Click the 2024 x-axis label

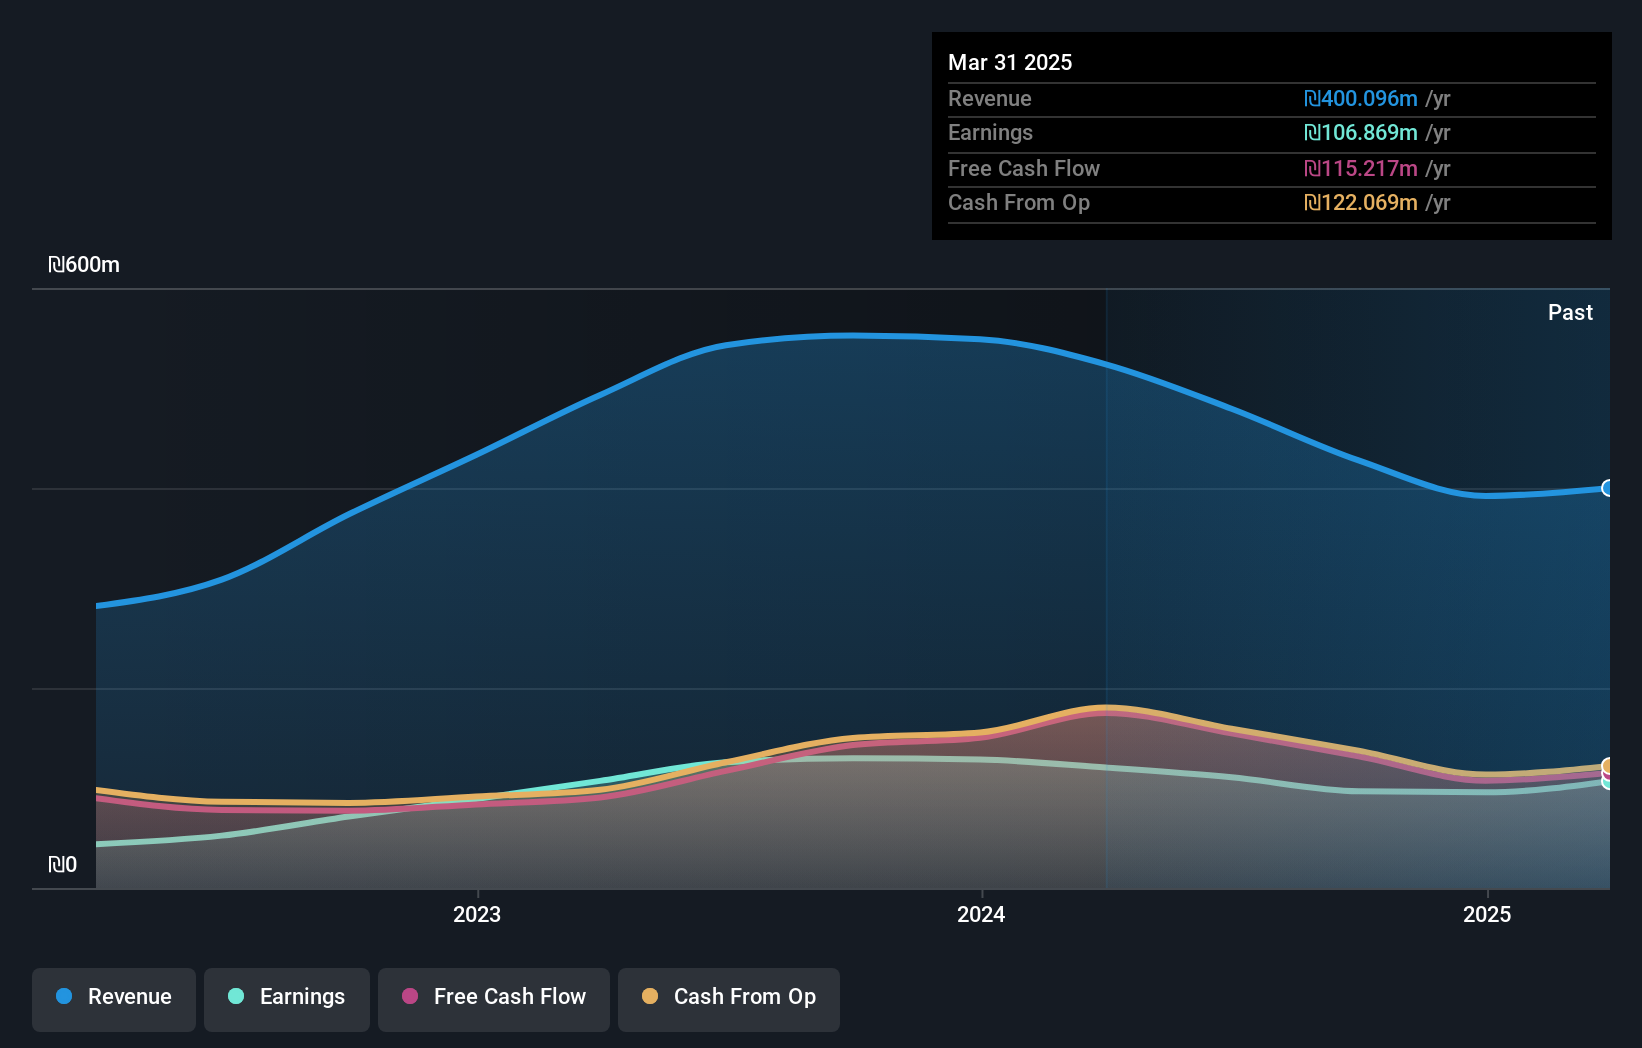coord(981,914)
